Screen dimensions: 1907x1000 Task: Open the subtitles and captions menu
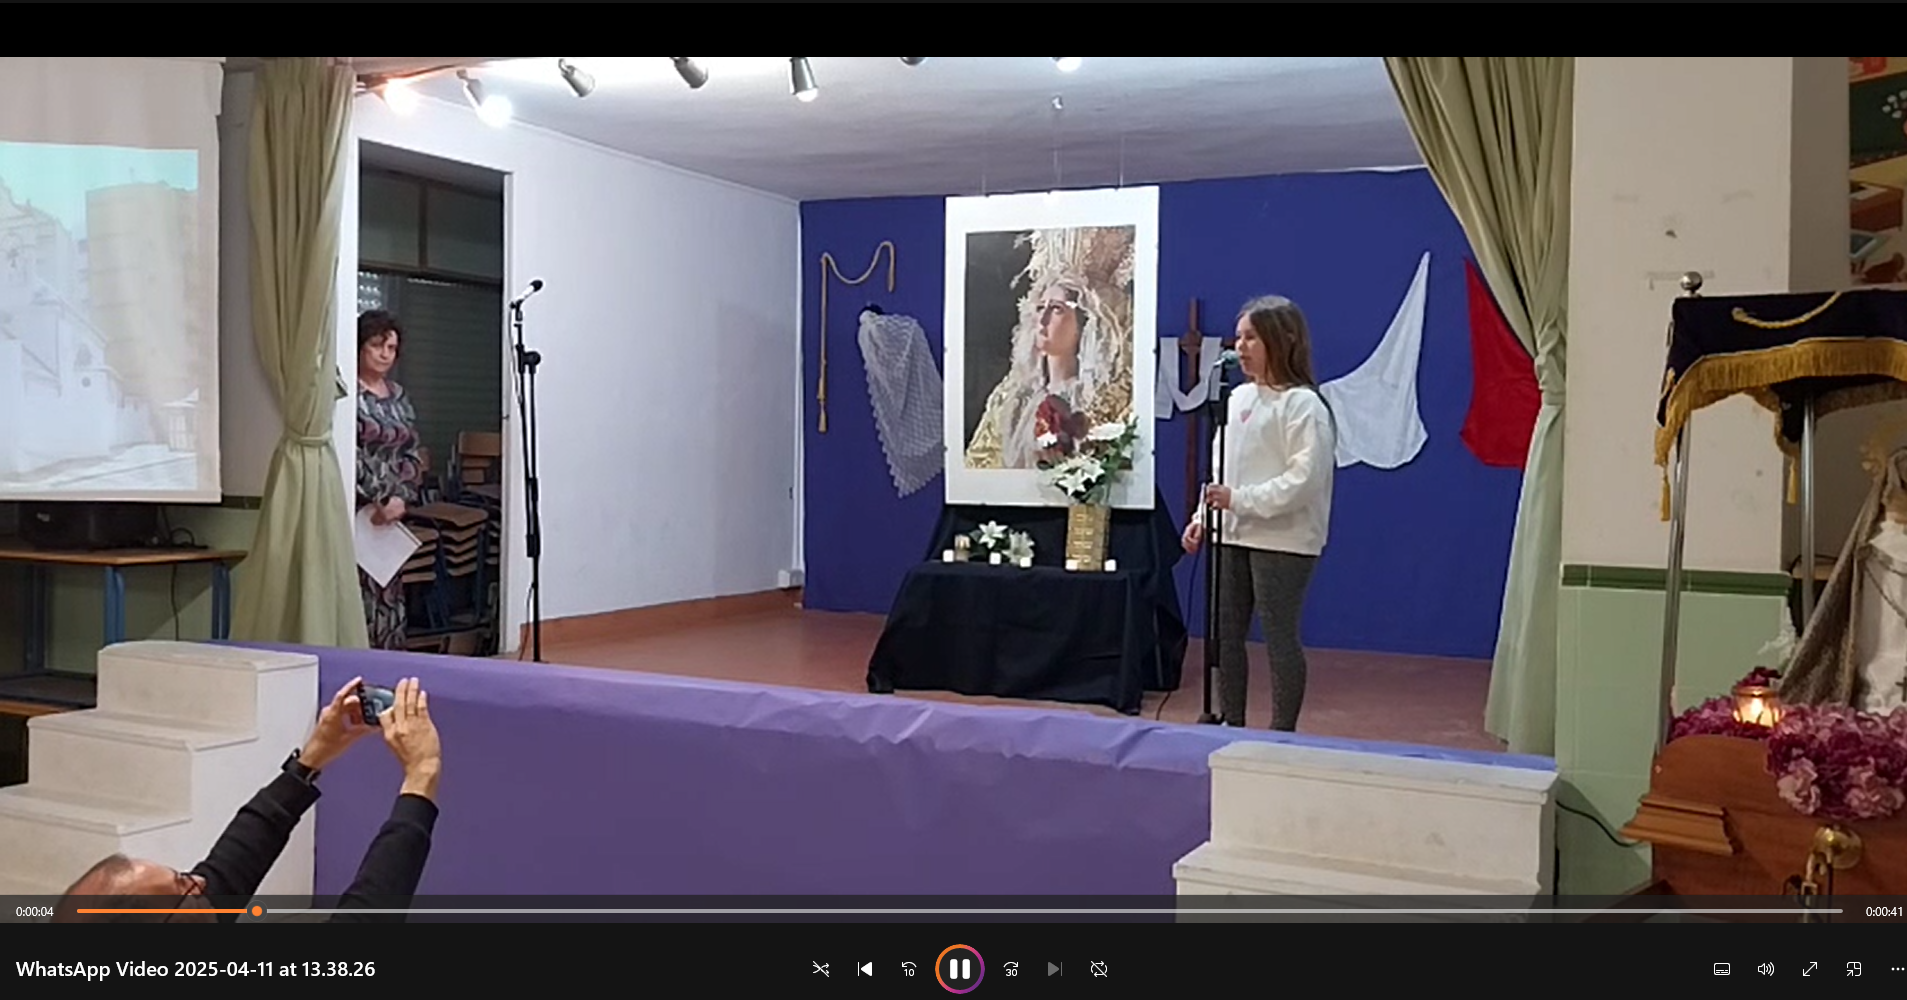[x=1722, y=969]
